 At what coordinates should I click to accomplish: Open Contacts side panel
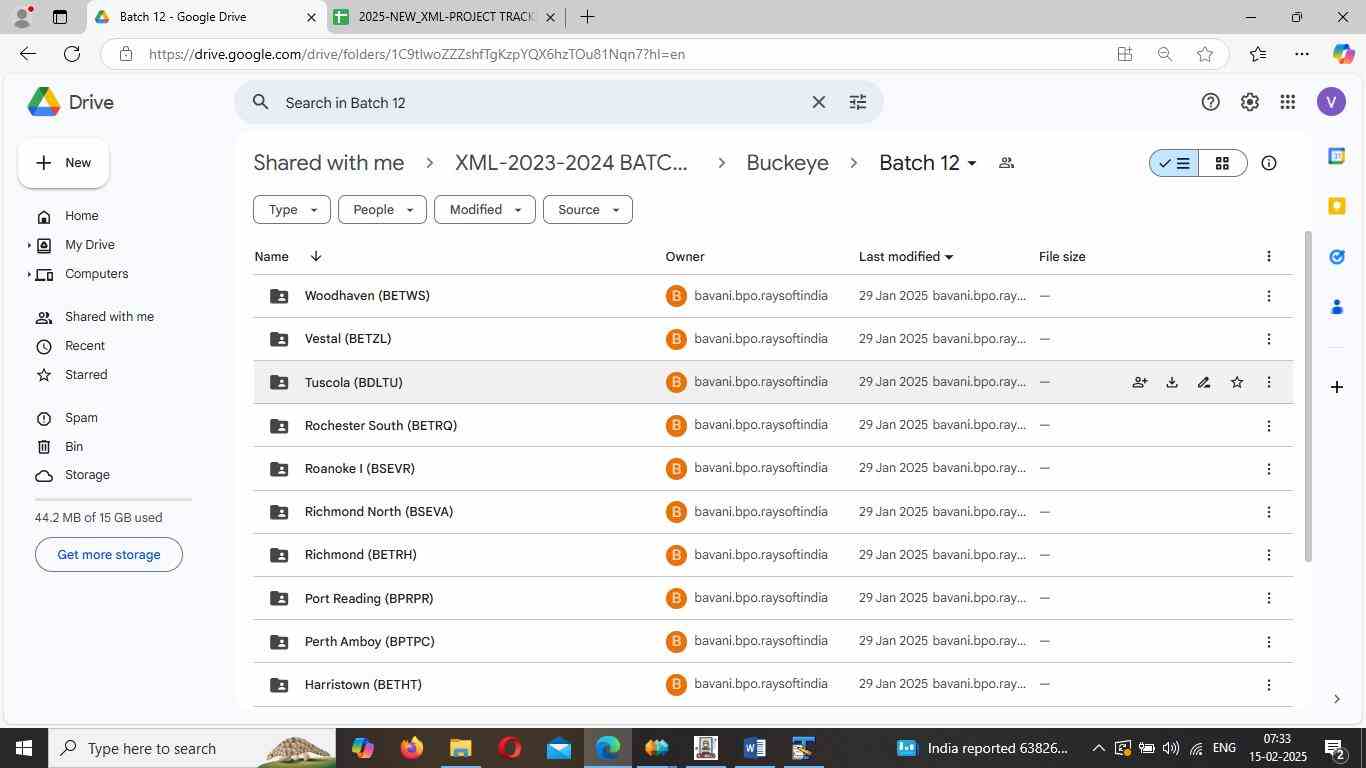tap(1336, 307)
